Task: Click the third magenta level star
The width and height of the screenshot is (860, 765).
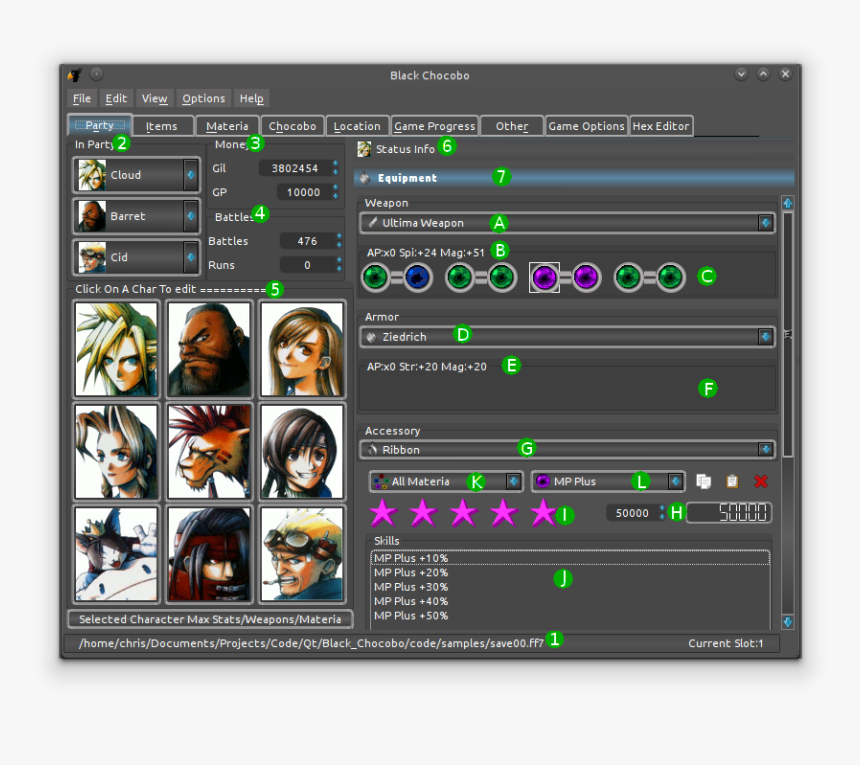Action: click(463, 513)
